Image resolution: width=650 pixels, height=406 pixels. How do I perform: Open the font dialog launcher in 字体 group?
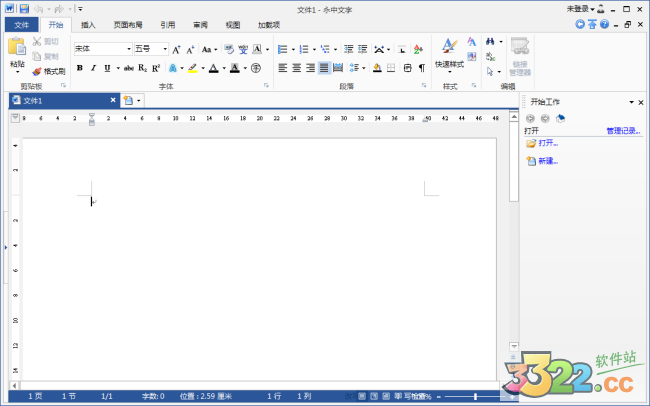pyautogui.click(x=266, y=85)
